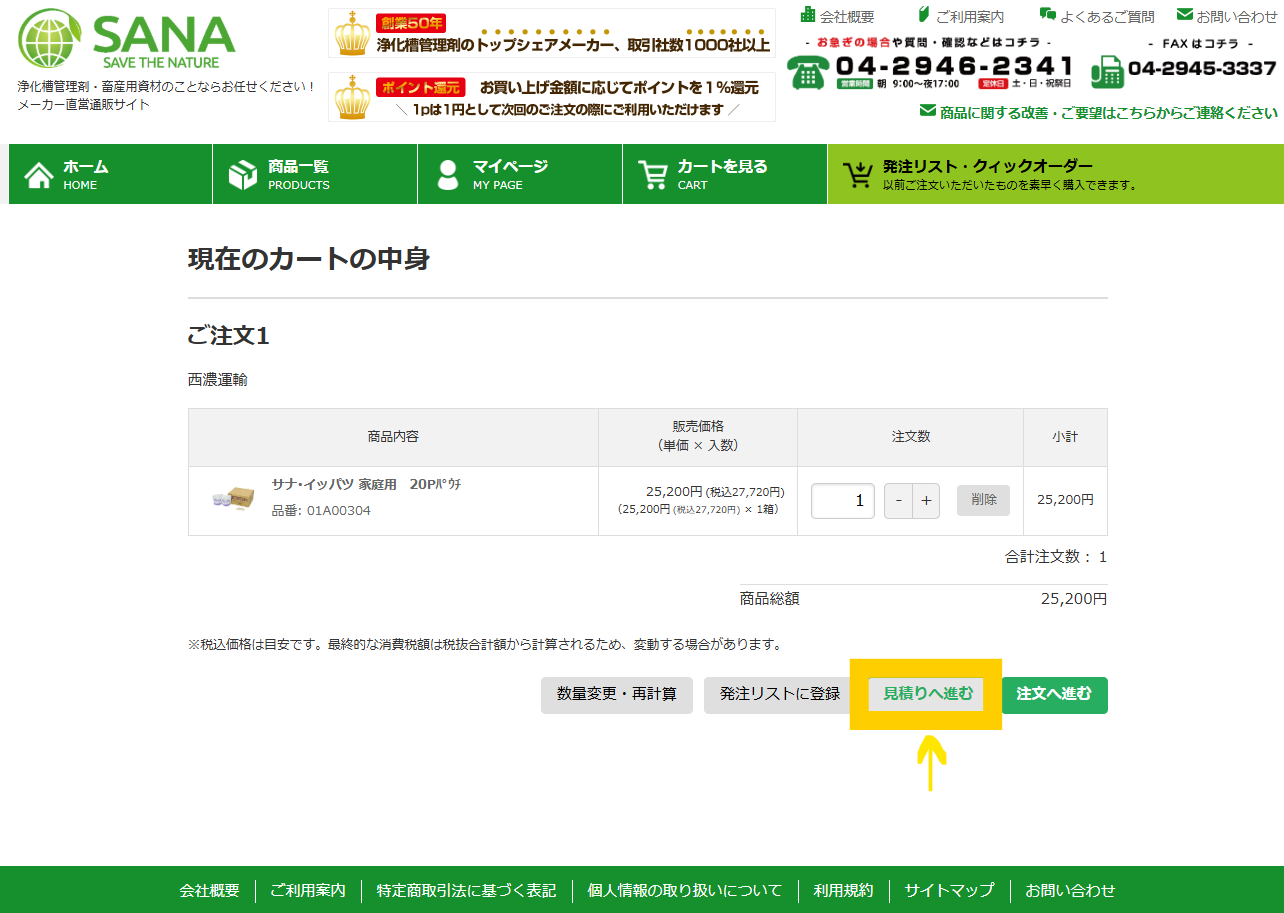This screenshot has width=1284, height=913.
Task: Open 特定商取引法に基づく表記 footer link
Action: [x=466, y=890]
